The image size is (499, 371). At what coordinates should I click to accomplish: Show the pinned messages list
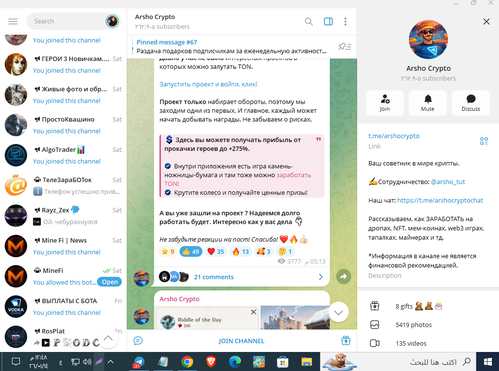pyautogui.click(x=345, y=46)
